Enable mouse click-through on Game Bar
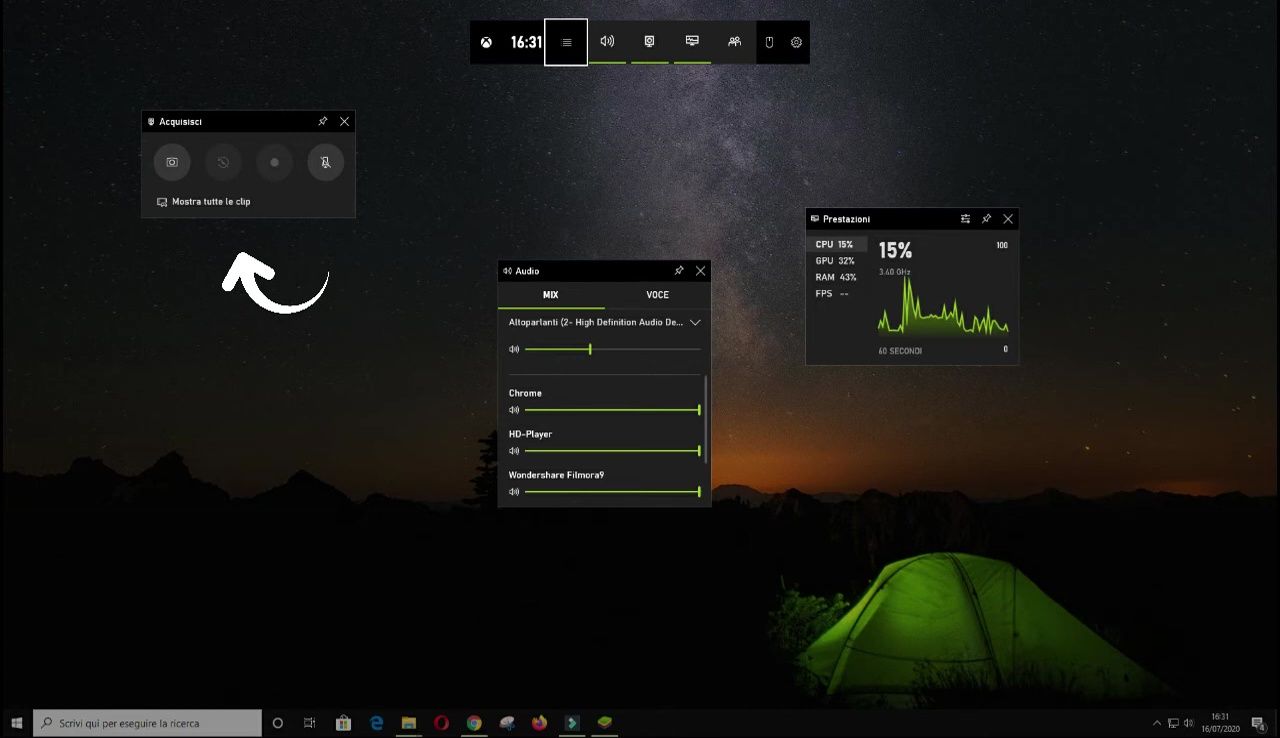Image resolution: width=1280 pixels, height=738 pixels. (x=770, y=42)
